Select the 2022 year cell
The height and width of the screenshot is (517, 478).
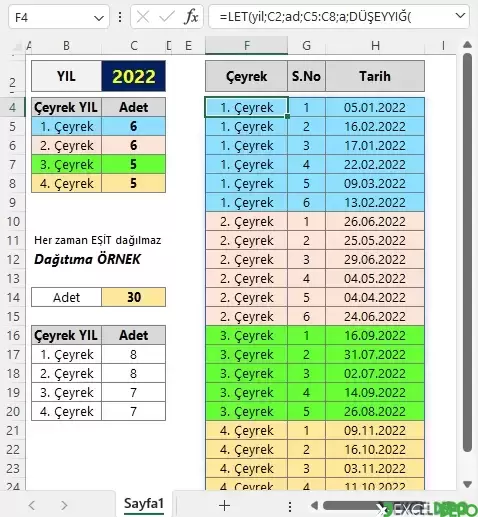pos(134,76)
